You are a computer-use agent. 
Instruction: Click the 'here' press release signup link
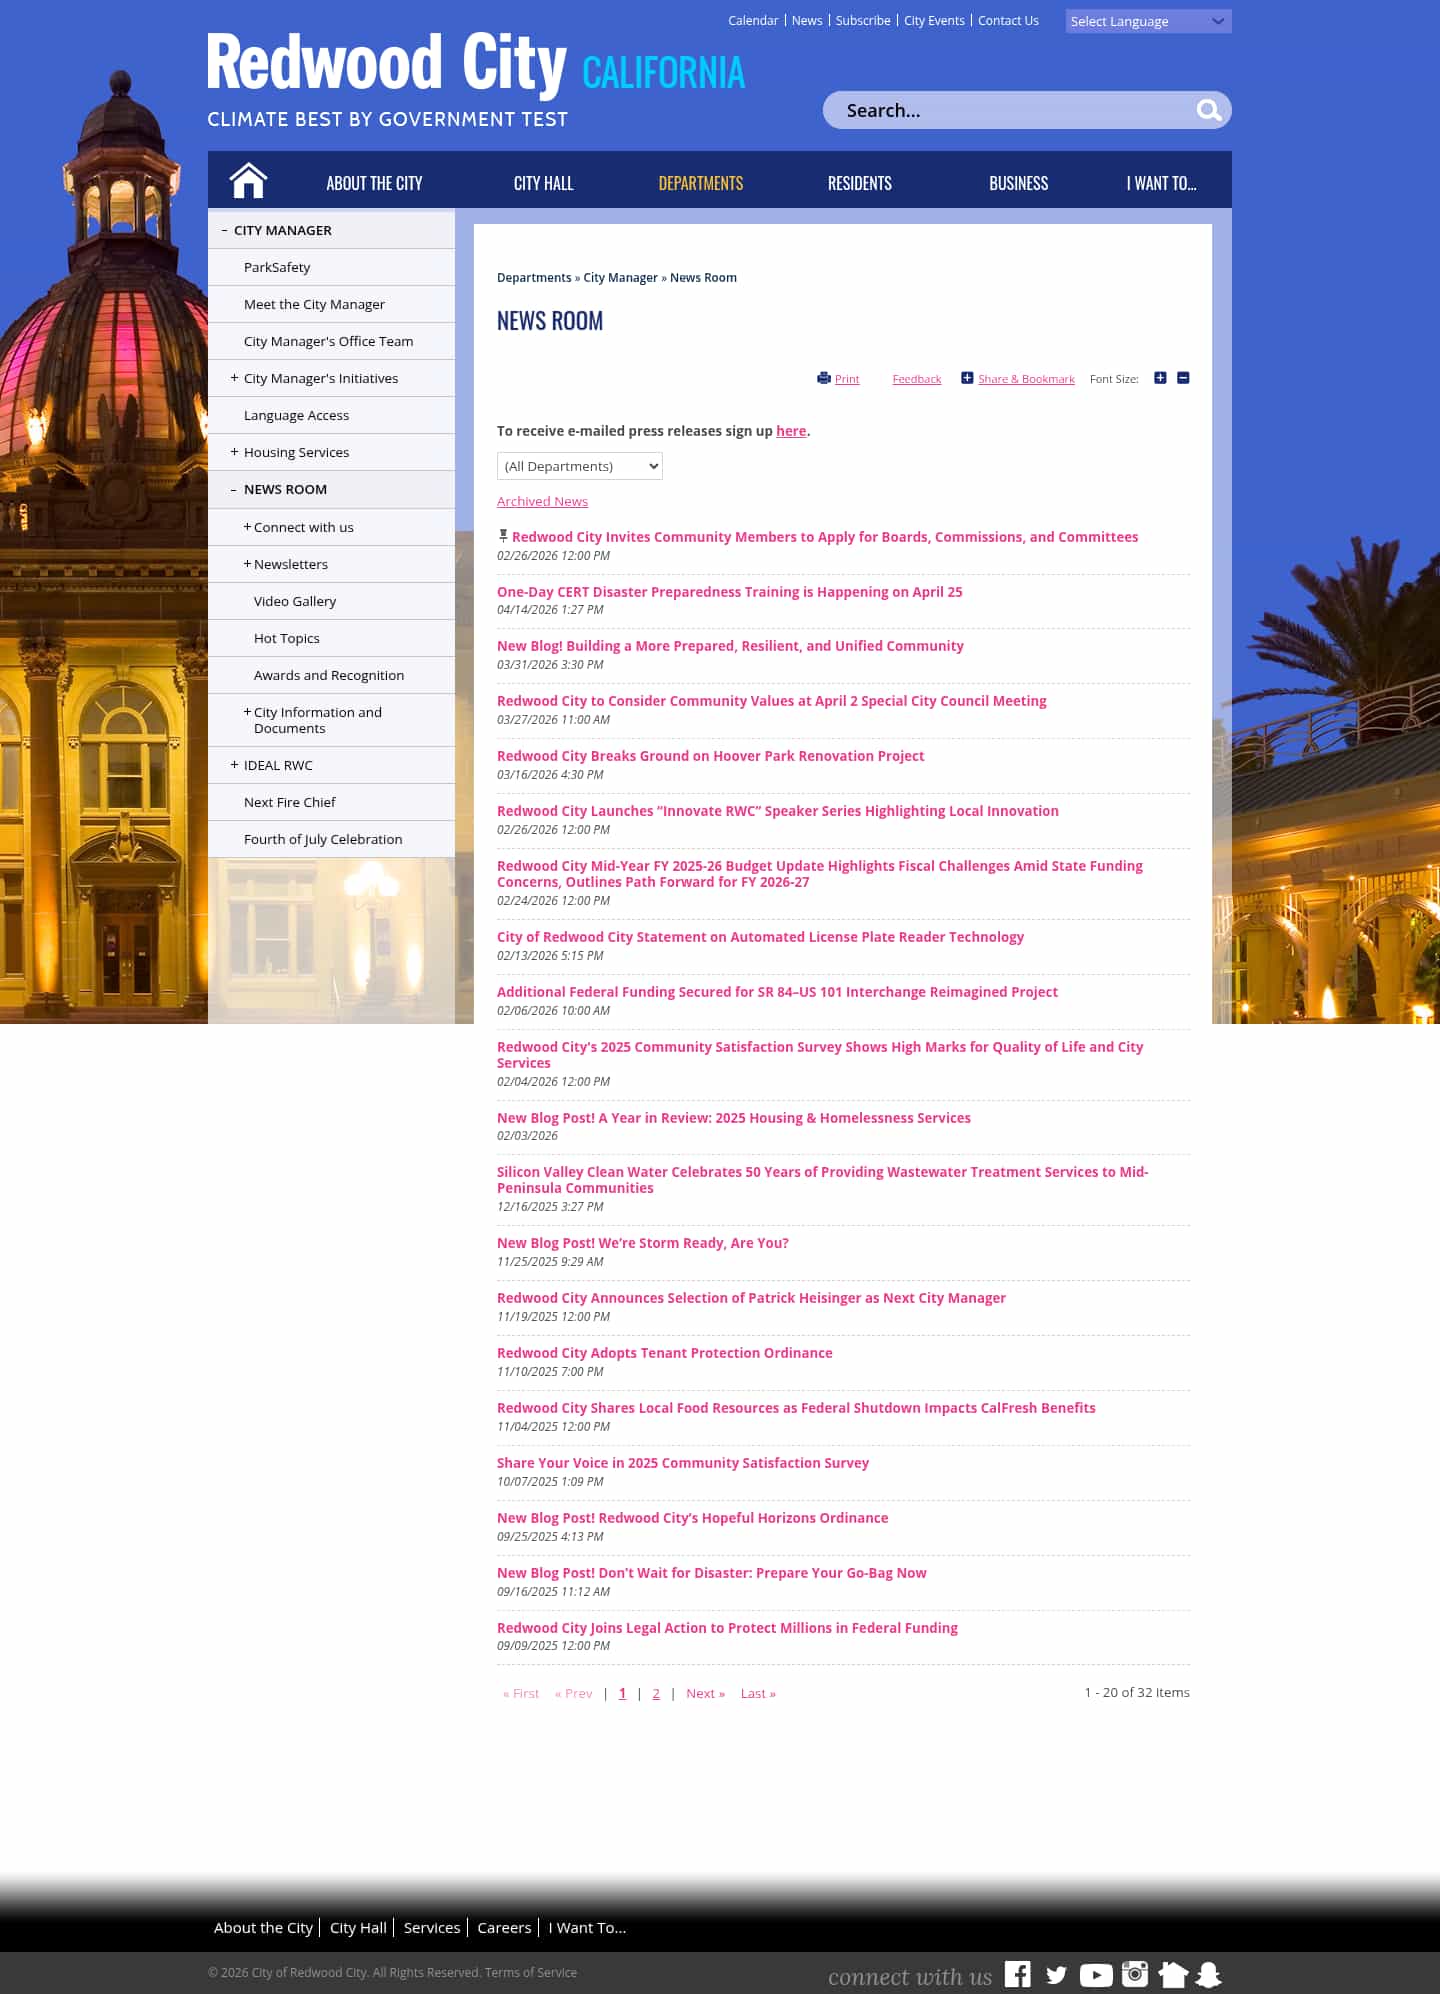pos(791,431)
